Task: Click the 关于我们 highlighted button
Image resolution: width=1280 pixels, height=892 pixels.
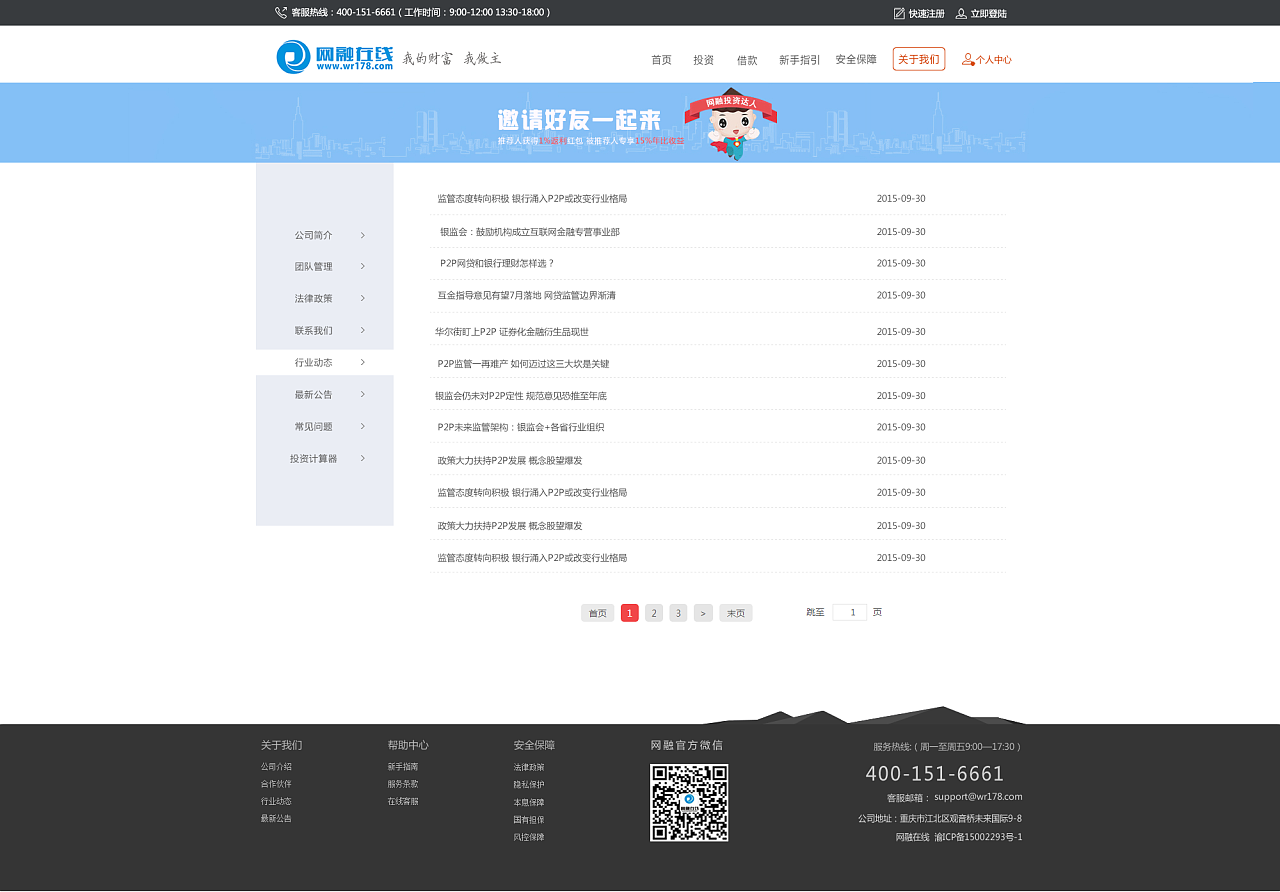Action: [x=918, y=59]
